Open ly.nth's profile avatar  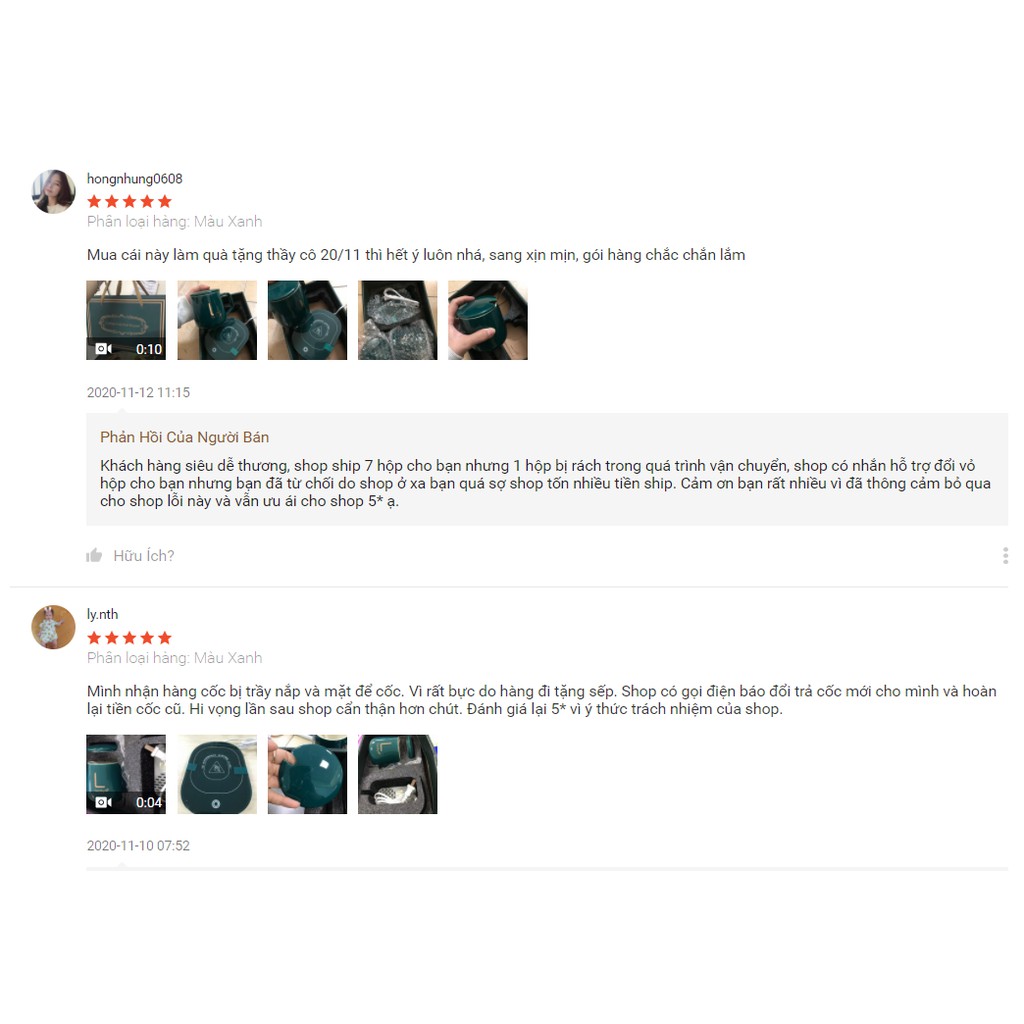point(54,627)
